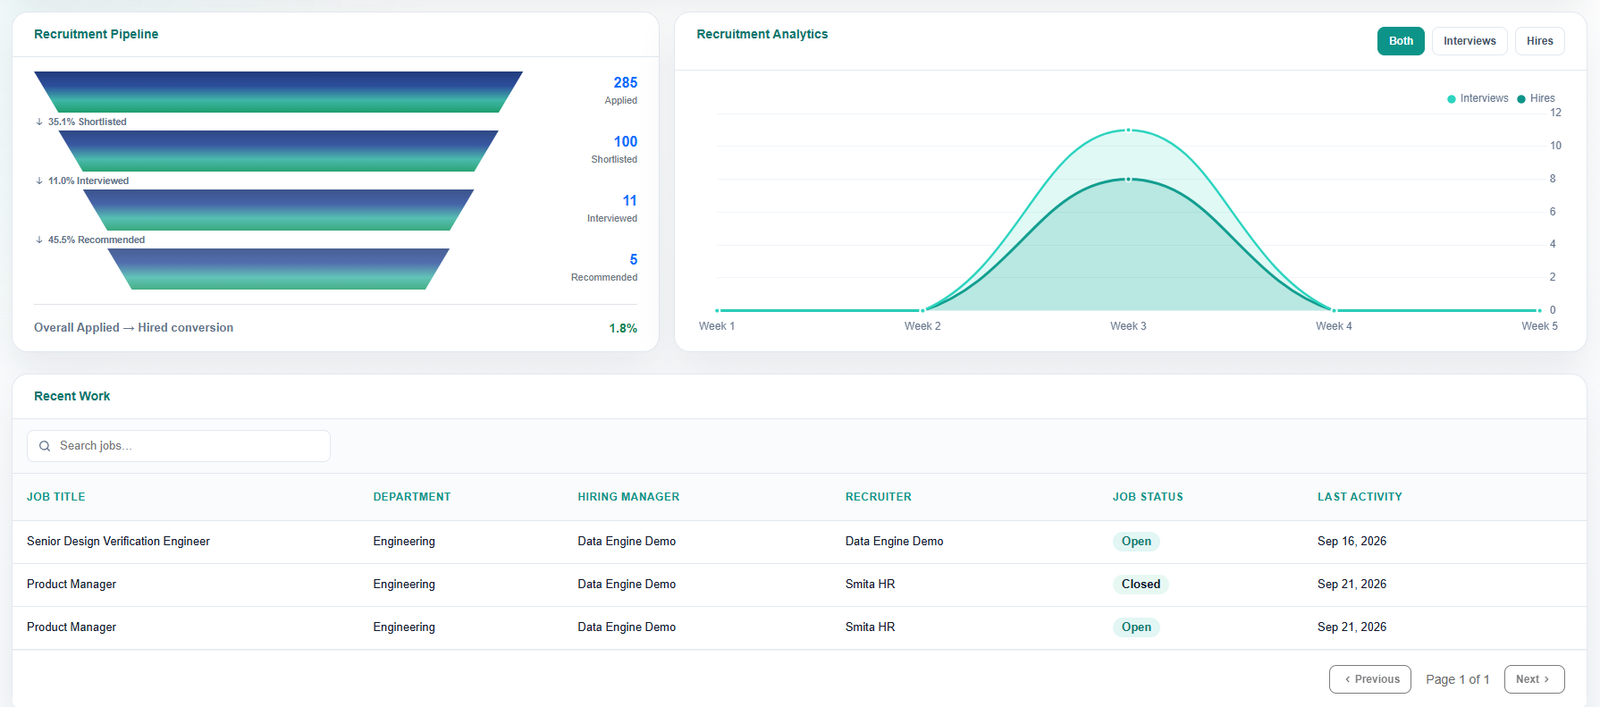1600x707 pixels.
Task: Click Sep 16, 2026 last activity date
Action: (1352, 541)
